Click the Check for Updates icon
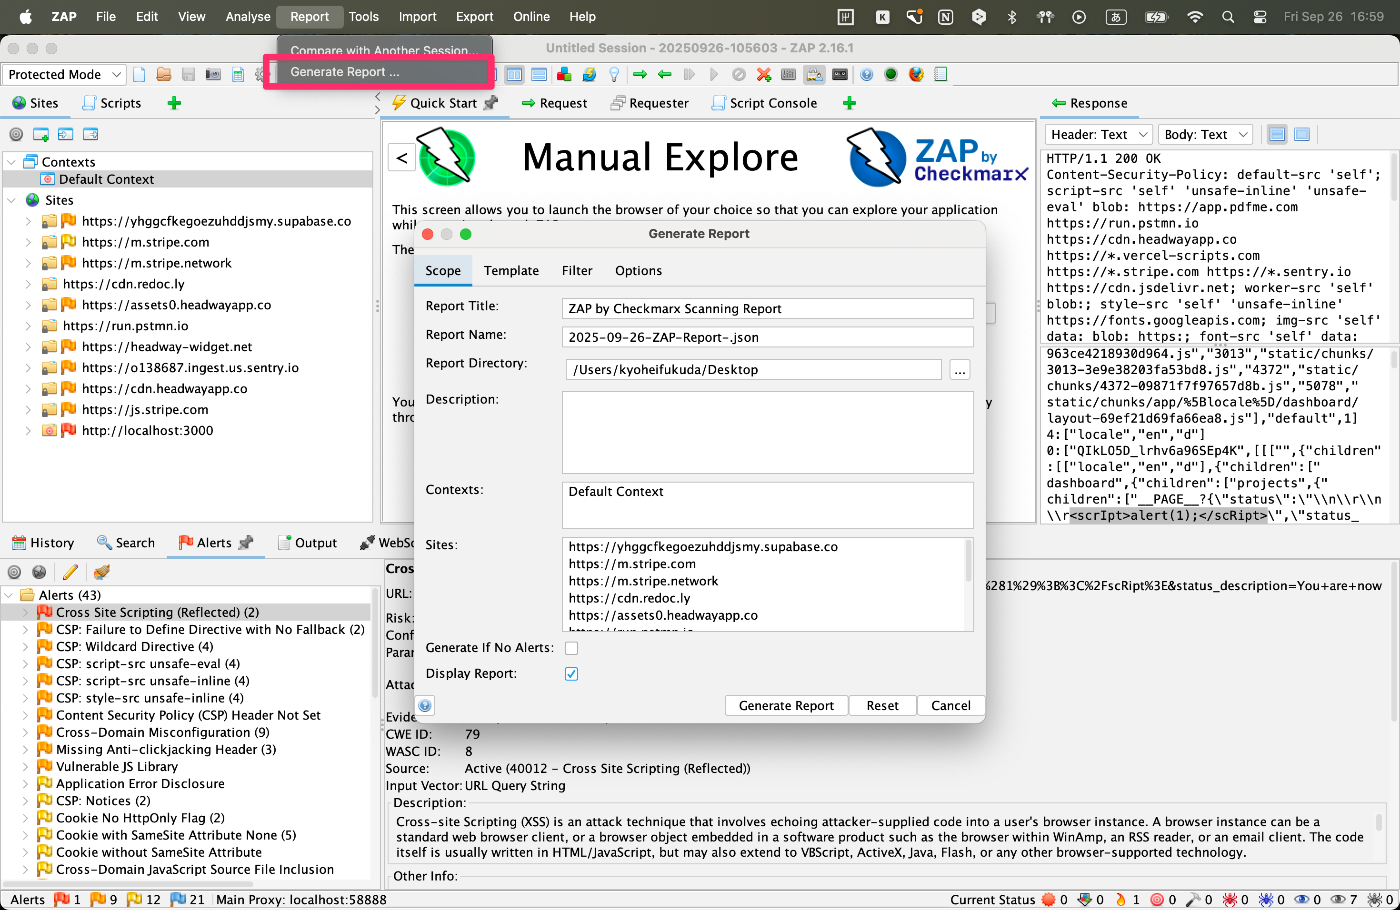The height and width of the screenshot is (910, 1400). pyautogui.click(x=589, y=74)
